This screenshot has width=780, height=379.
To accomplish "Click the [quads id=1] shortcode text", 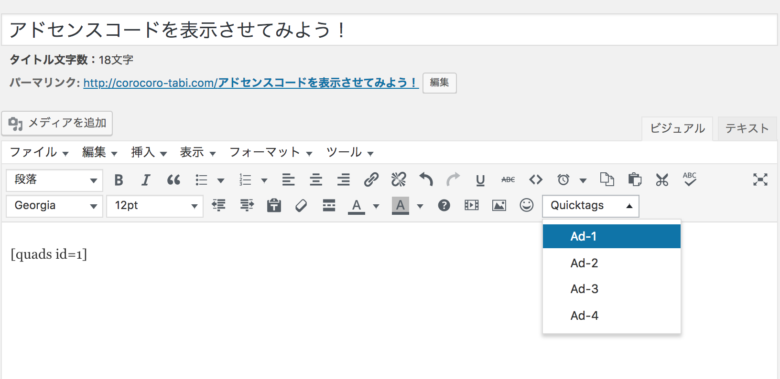I will pyautogui.click(x=49, y=255).
